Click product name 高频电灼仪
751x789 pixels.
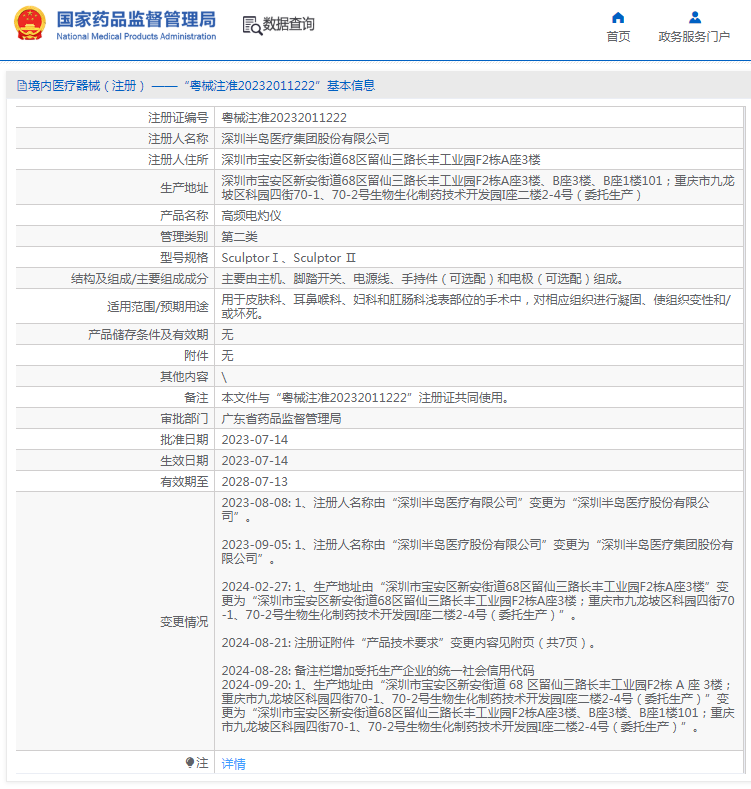click(x=251, y=216)
